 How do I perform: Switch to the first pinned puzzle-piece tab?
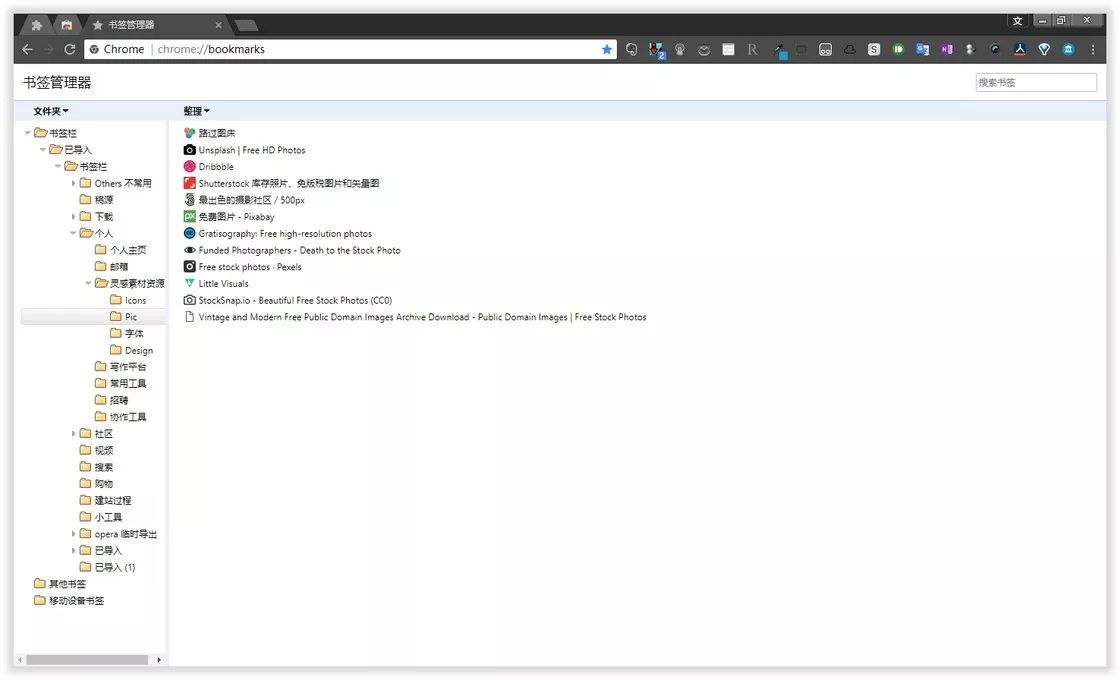click(36, 25)
